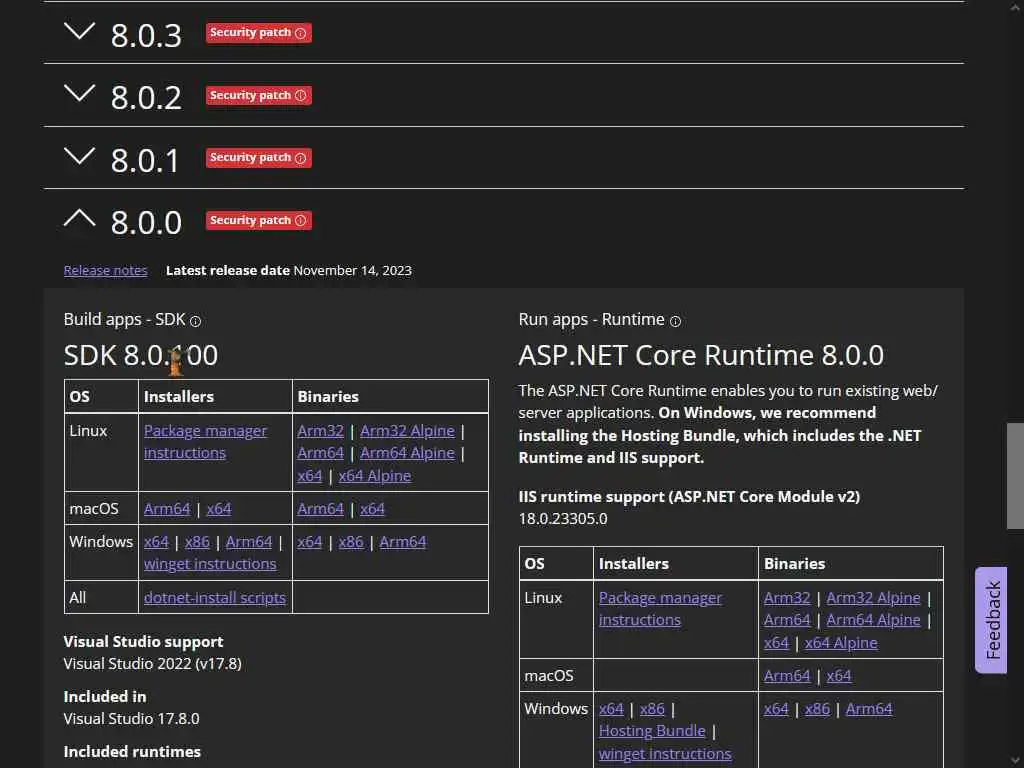
Task: Open dotnet-install scripts link
Action: 215,598
